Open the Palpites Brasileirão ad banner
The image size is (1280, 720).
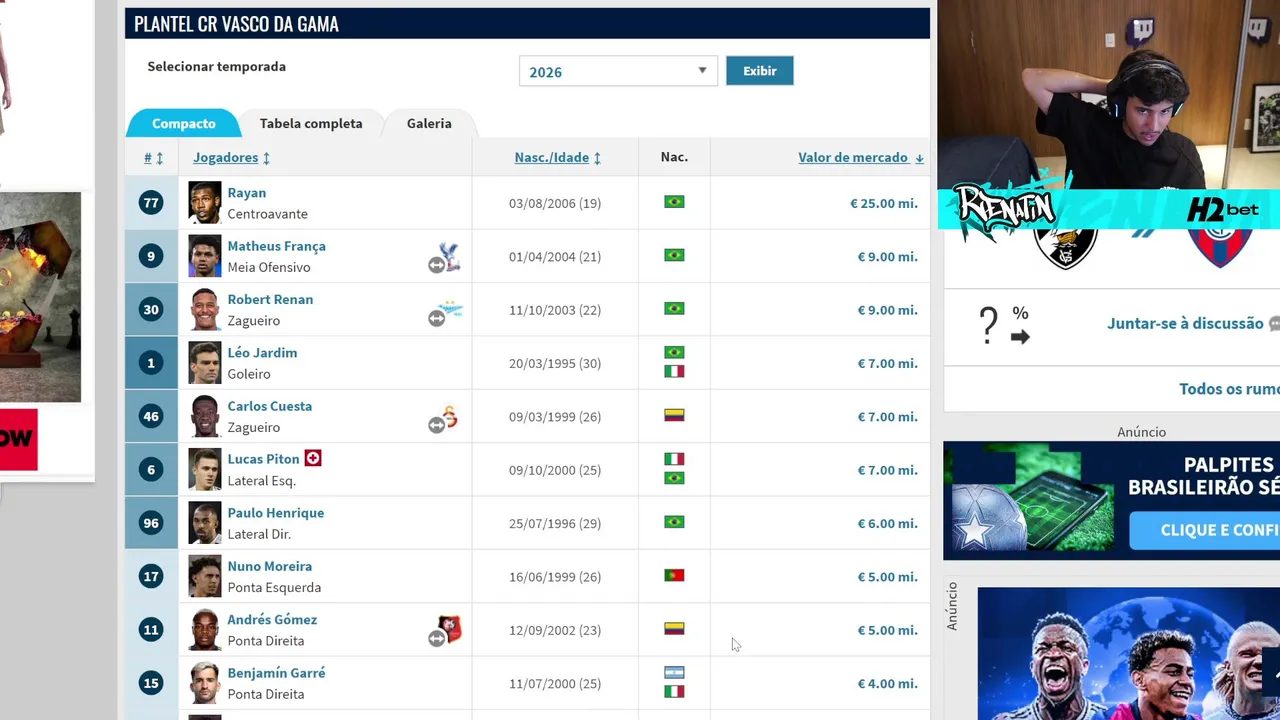[1111, 500]
